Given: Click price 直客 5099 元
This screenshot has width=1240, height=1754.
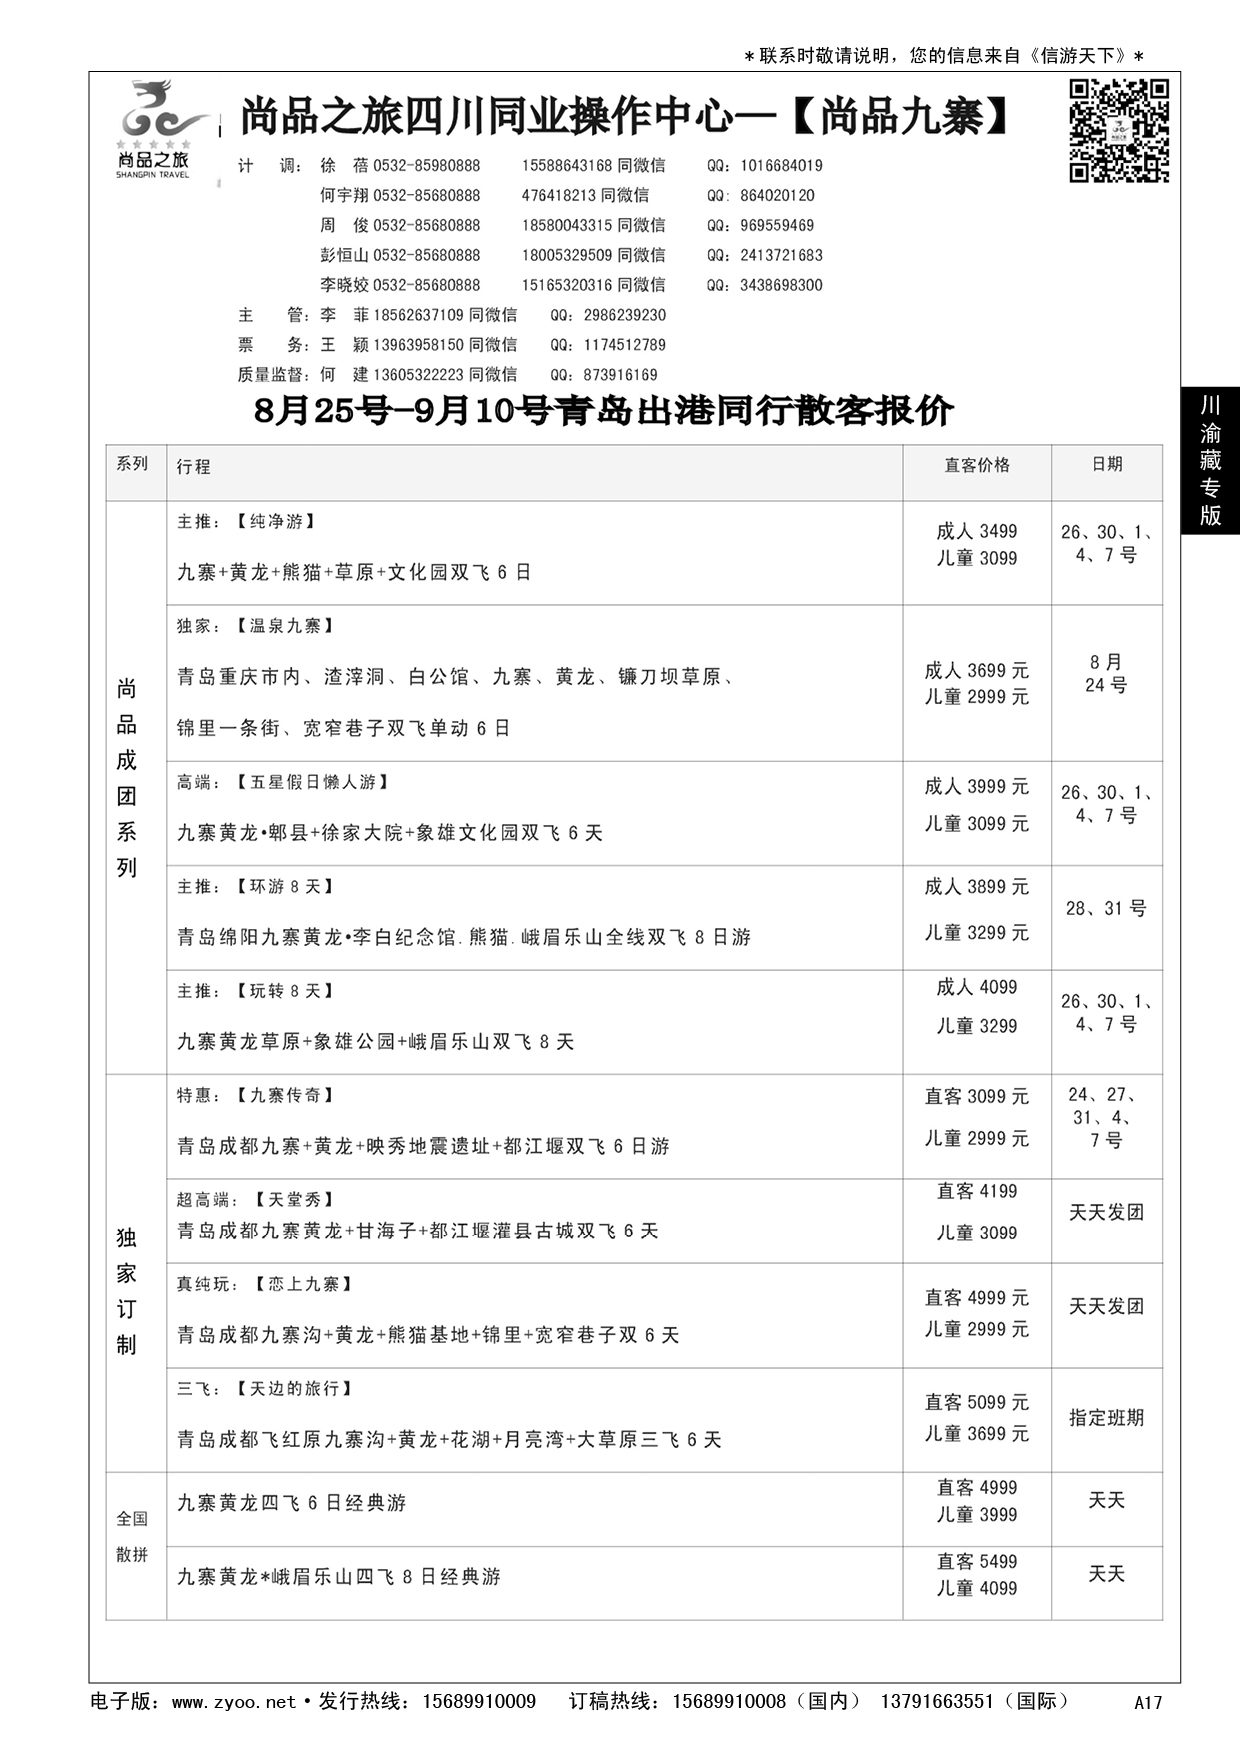Looking at the screenshot, I should [976, 1403].
